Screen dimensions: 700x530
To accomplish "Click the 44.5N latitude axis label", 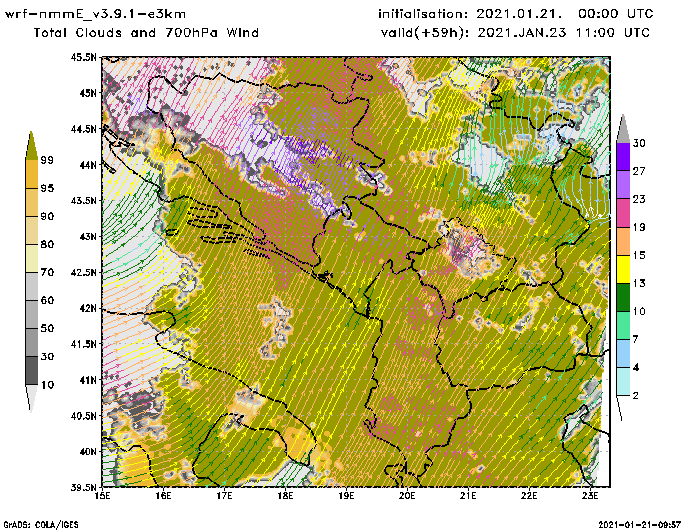I will pos(83,129).
